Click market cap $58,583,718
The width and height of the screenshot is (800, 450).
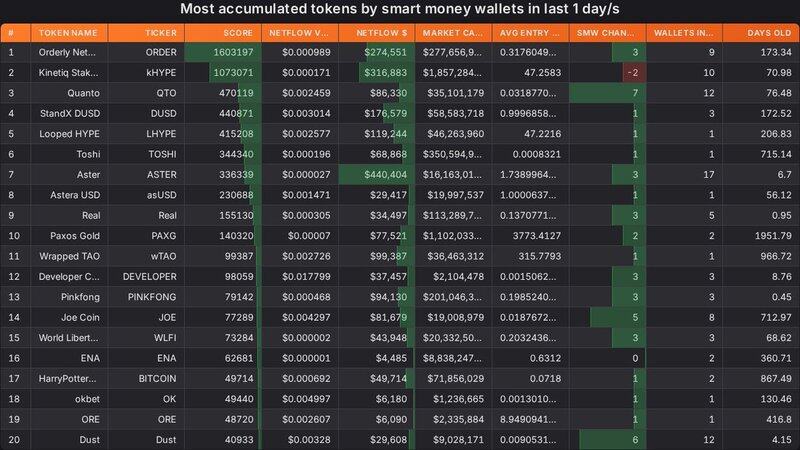456,113
